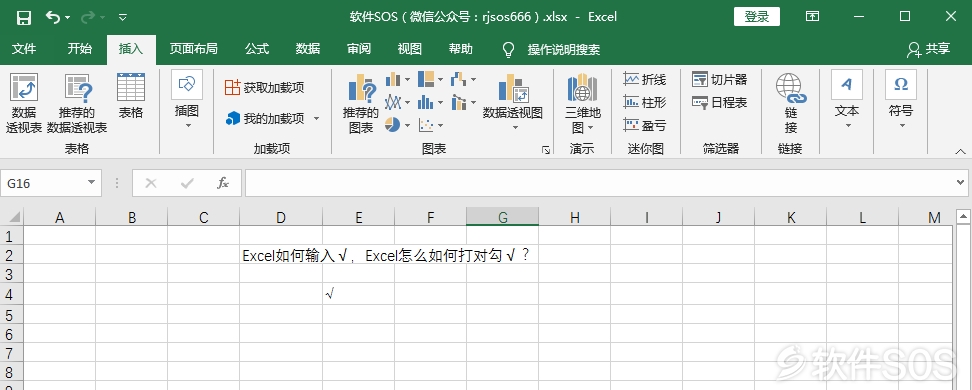
Task: Click the Share (共享) button
Action: [x=929, y=49]
